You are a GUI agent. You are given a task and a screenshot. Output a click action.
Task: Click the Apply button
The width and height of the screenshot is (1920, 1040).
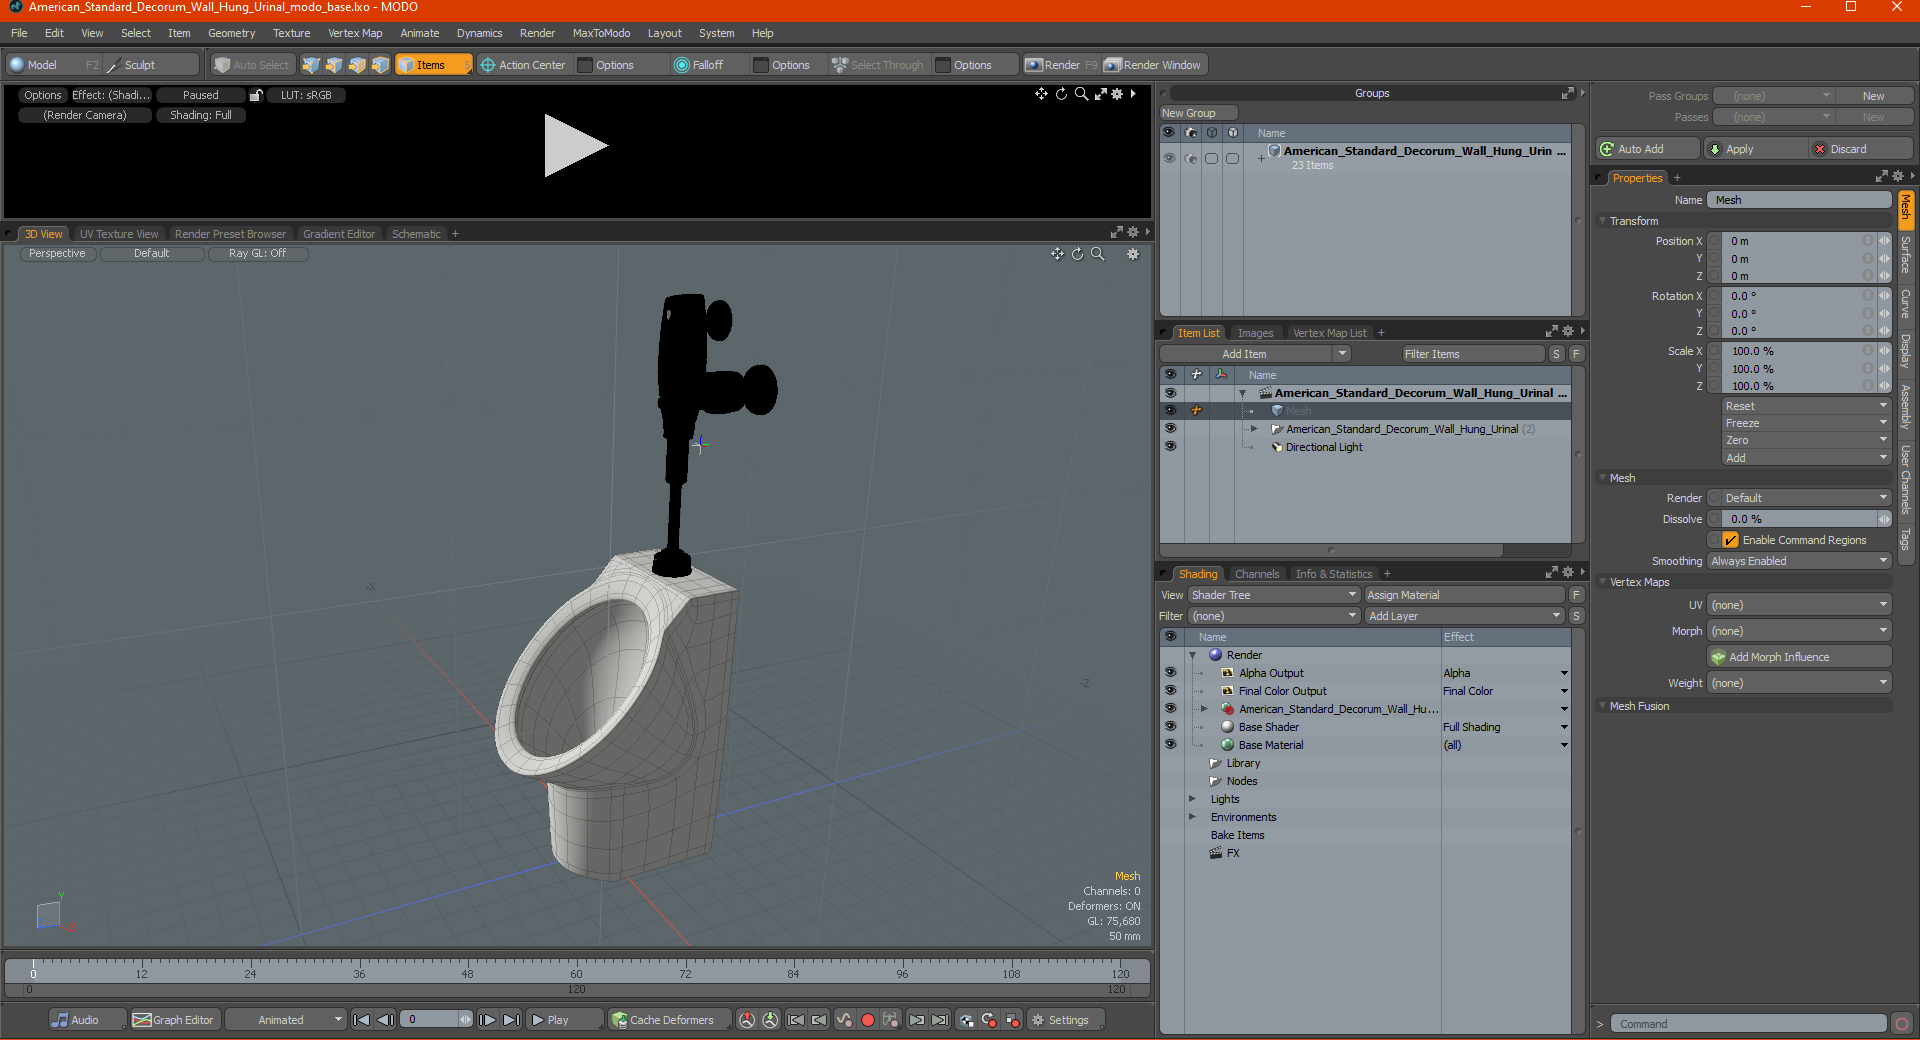(x=1755, y=149)
